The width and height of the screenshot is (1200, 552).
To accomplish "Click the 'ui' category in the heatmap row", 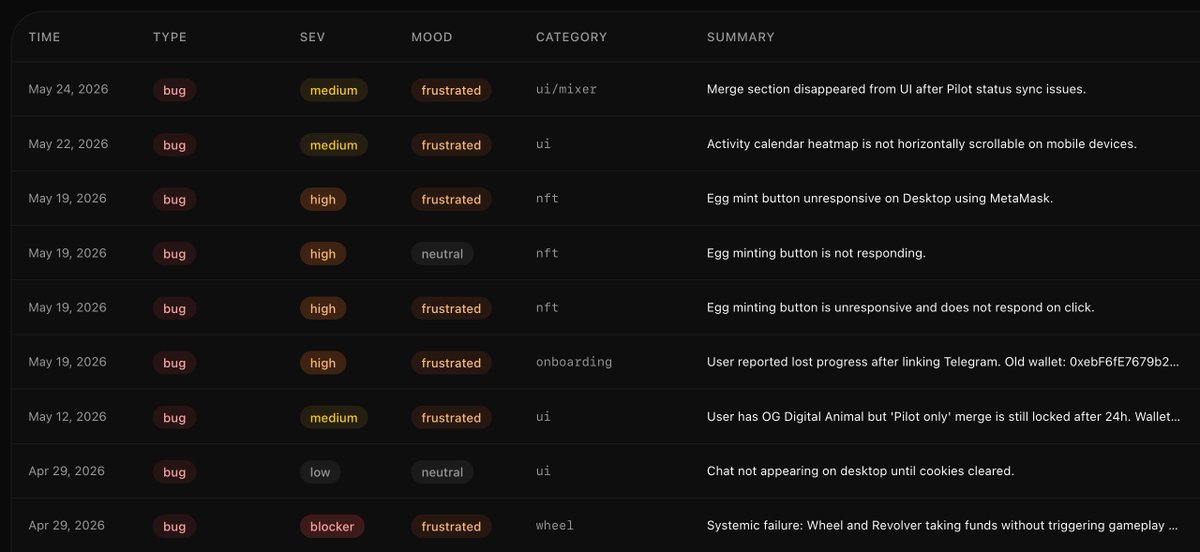I will [543, 144].
